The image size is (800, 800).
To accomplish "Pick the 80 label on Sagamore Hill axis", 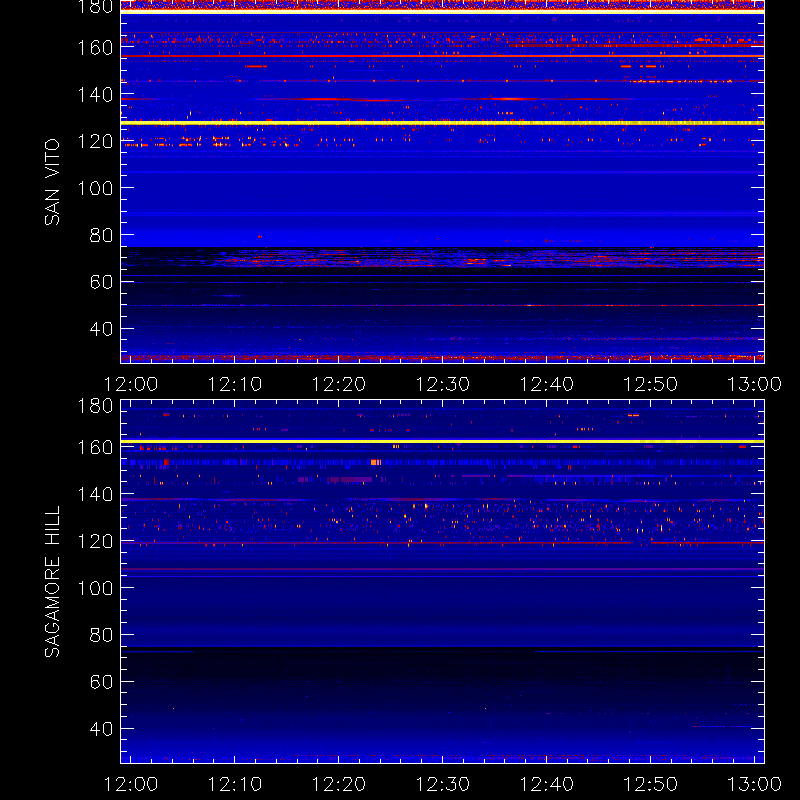I will click(101, 635).
